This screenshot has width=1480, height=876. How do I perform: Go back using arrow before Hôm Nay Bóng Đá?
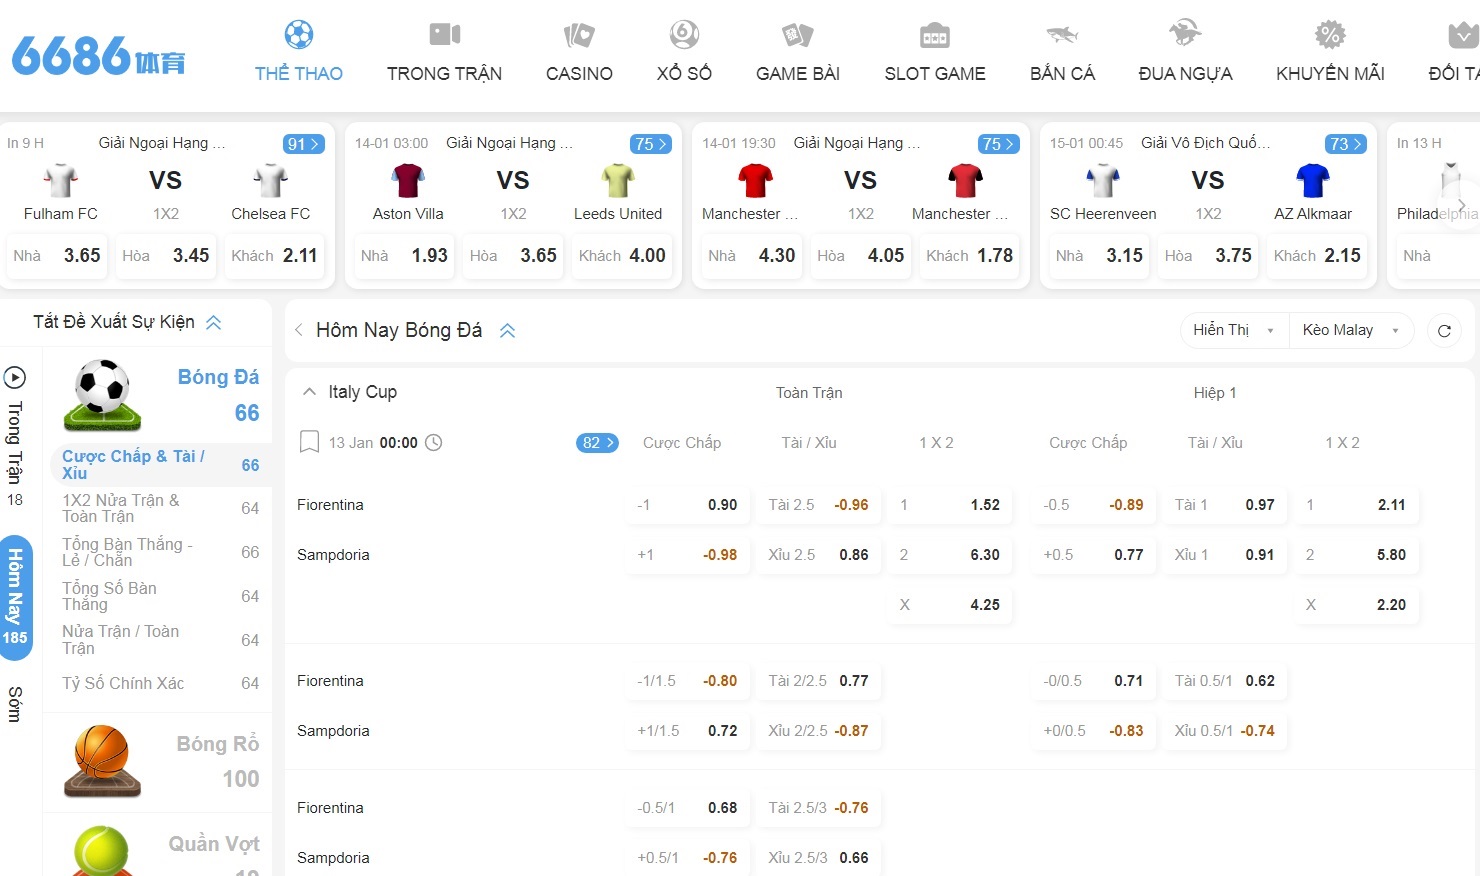[299, 330]
